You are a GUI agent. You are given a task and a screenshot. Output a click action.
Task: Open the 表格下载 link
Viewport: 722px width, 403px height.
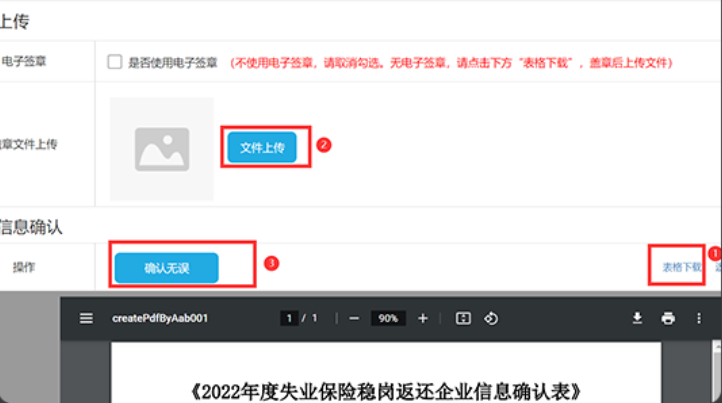click(x=681, y=267)
